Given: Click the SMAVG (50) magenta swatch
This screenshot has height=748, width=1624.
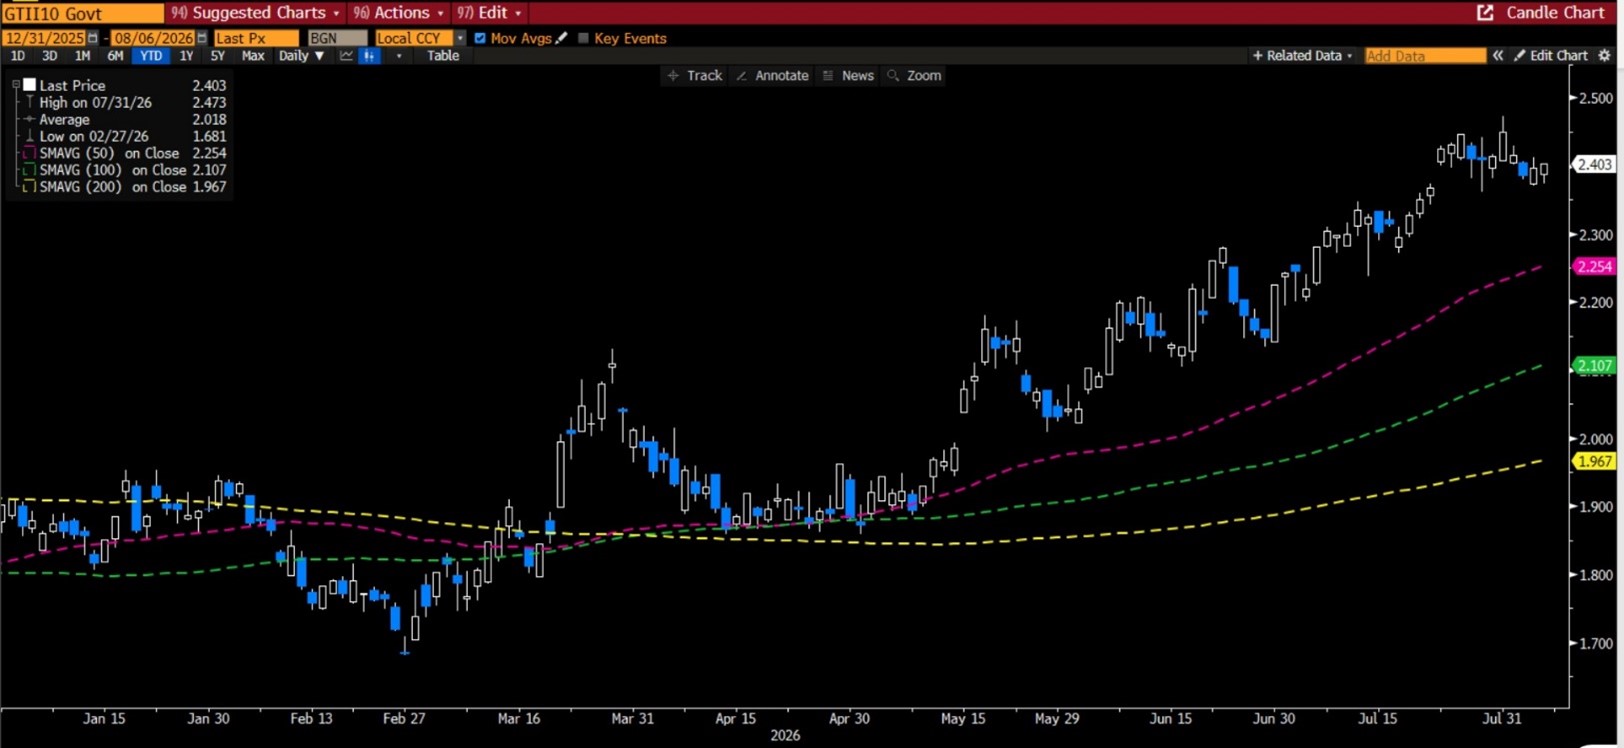Looking at the screenshot, I should [x=29, y=153].
